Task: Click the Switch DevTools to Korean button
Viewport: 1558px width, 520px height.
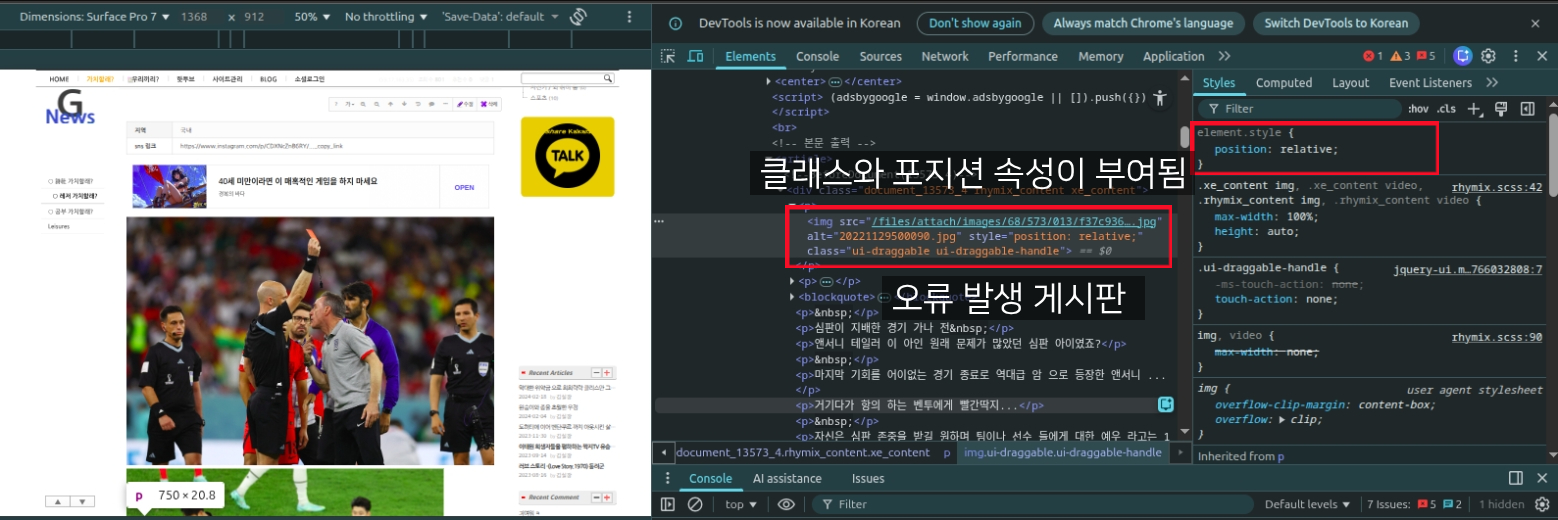Action: point(1335,23)
